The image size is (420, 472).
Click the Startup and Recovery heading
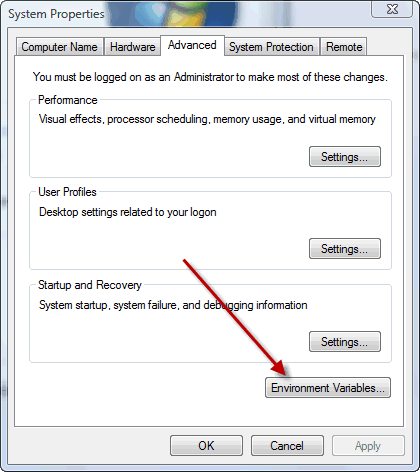[90, 285]
